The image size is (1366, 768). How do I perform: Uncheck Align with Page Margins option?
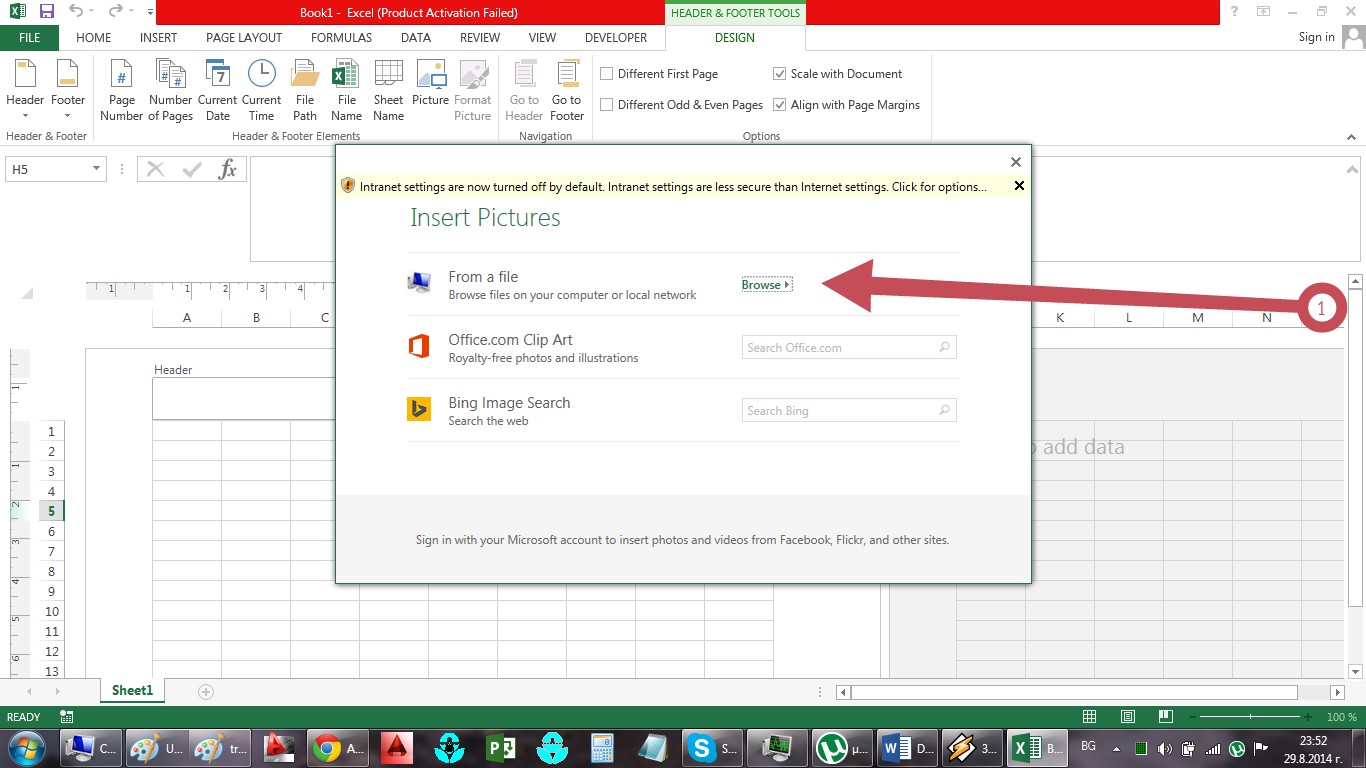coord(779,105)
